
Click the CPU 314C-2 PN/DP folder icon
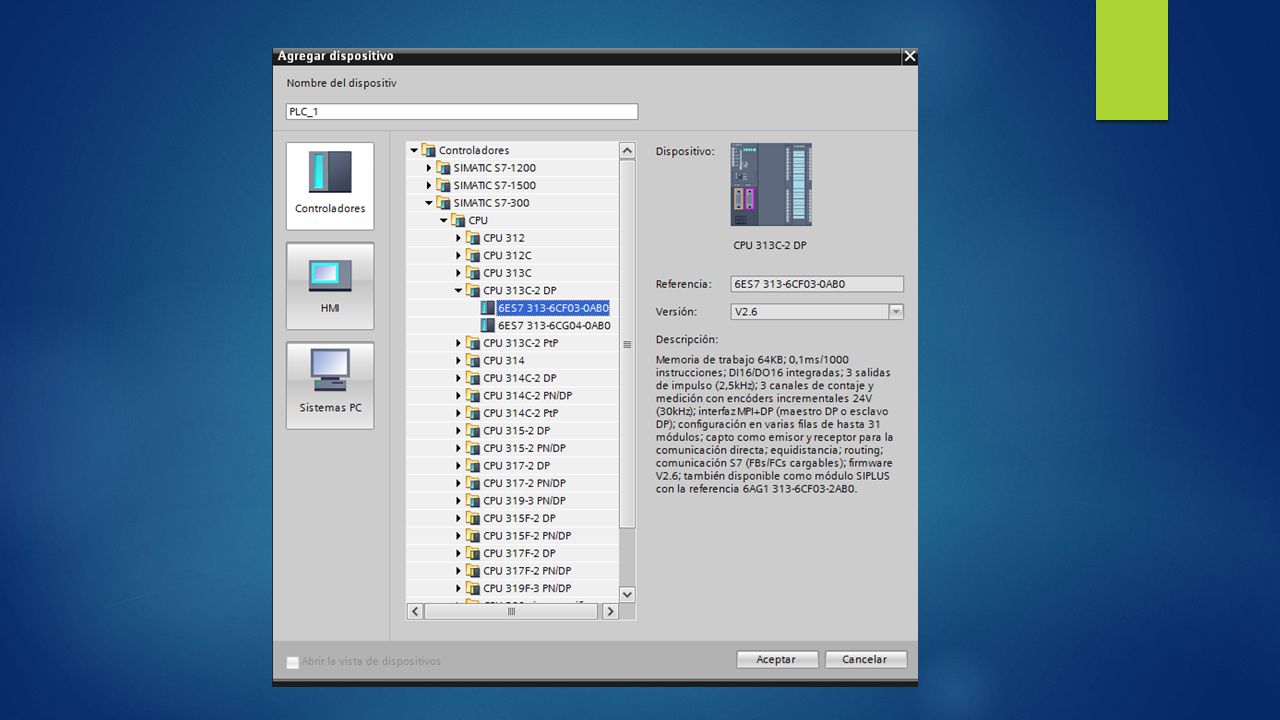[x=474, y=395]
